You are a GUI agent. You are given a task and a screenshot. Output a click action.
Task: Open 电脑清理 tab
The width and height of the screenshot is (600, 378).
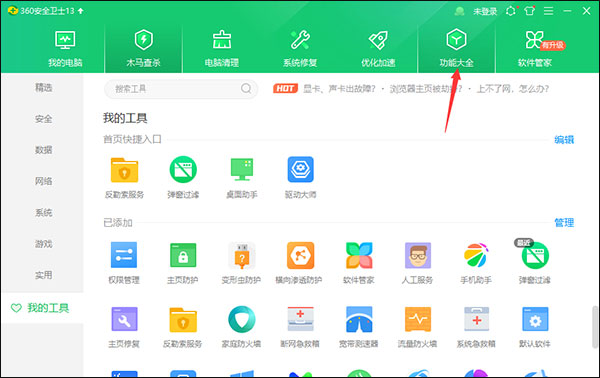point(222,49)
